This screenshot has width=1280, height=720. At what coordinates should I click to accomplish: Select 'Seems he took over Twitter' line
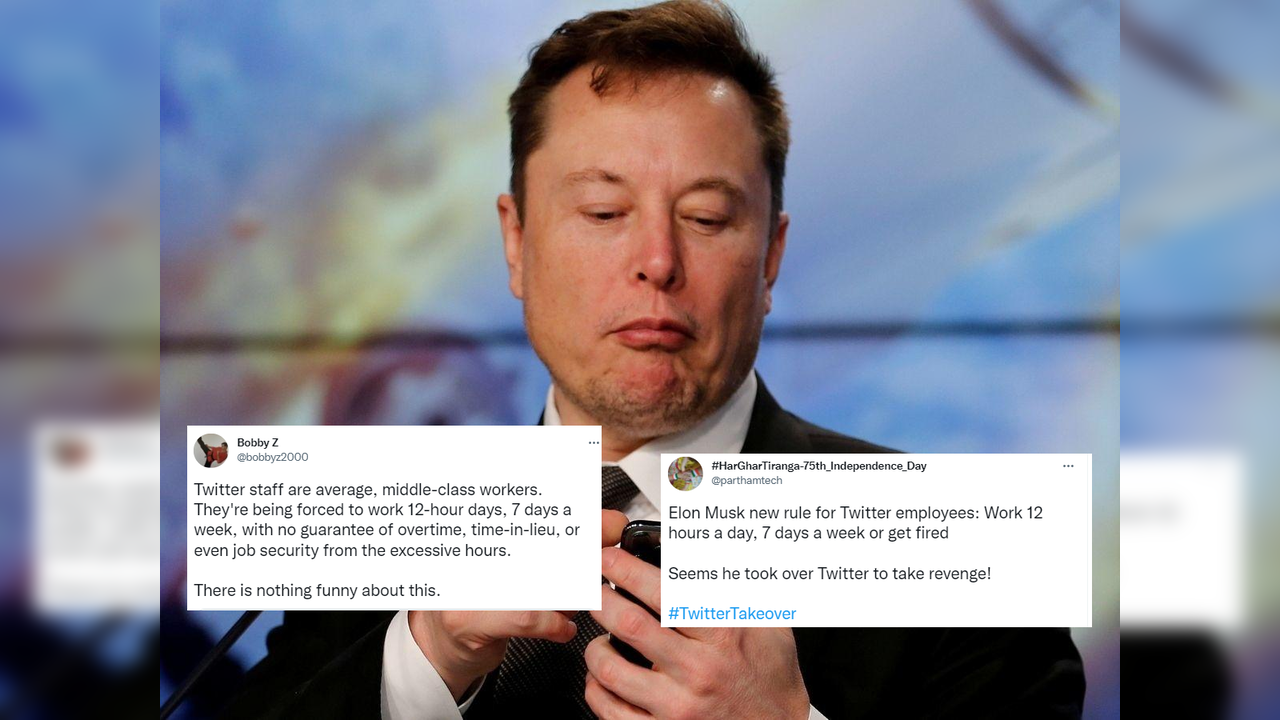click(829, 574)
